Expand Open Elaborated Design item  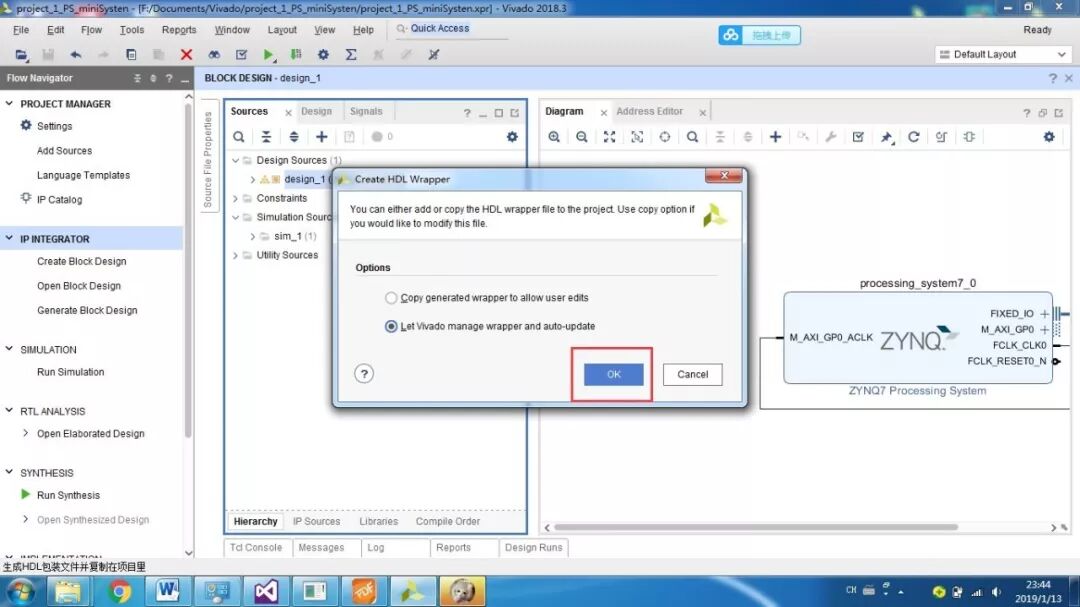point(26,433)
